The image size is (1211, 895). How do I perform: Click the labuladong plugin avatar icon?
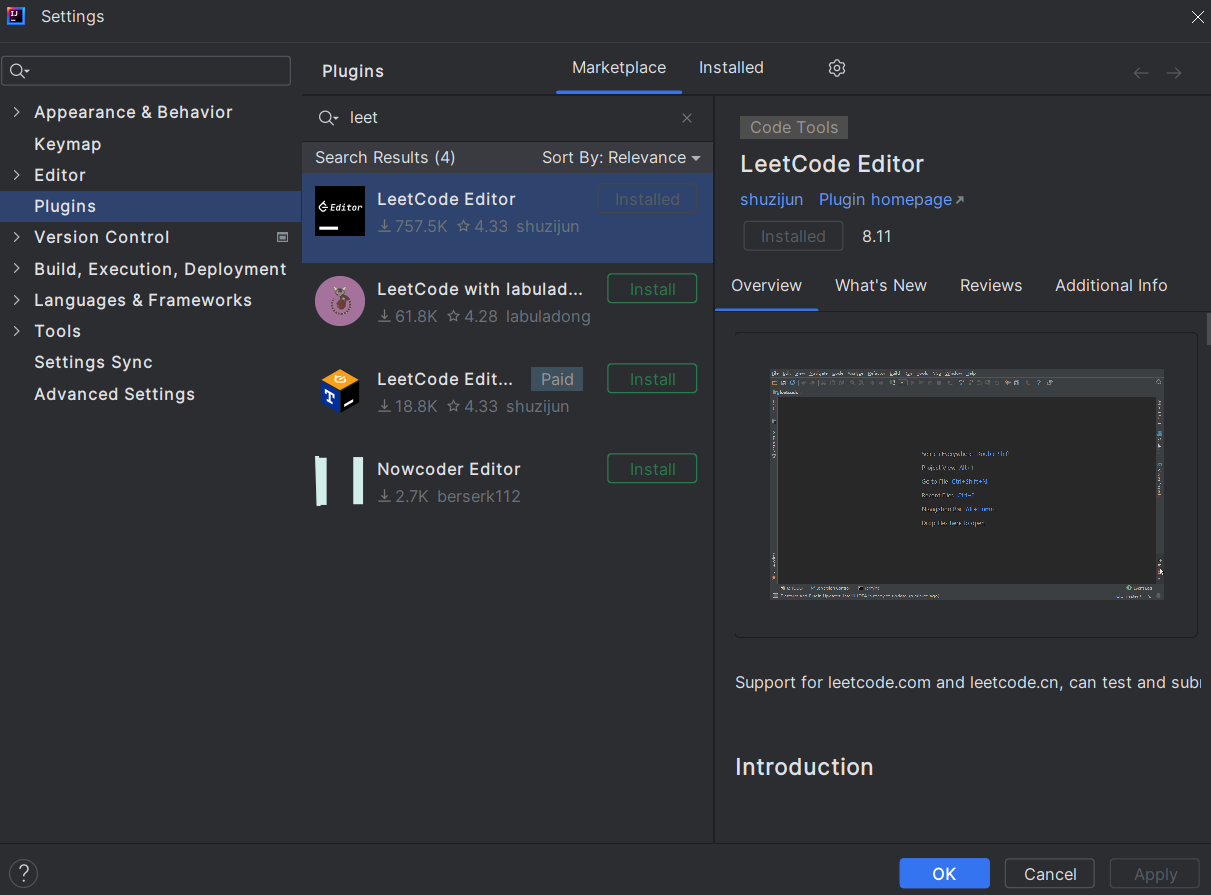coord(340,301)
